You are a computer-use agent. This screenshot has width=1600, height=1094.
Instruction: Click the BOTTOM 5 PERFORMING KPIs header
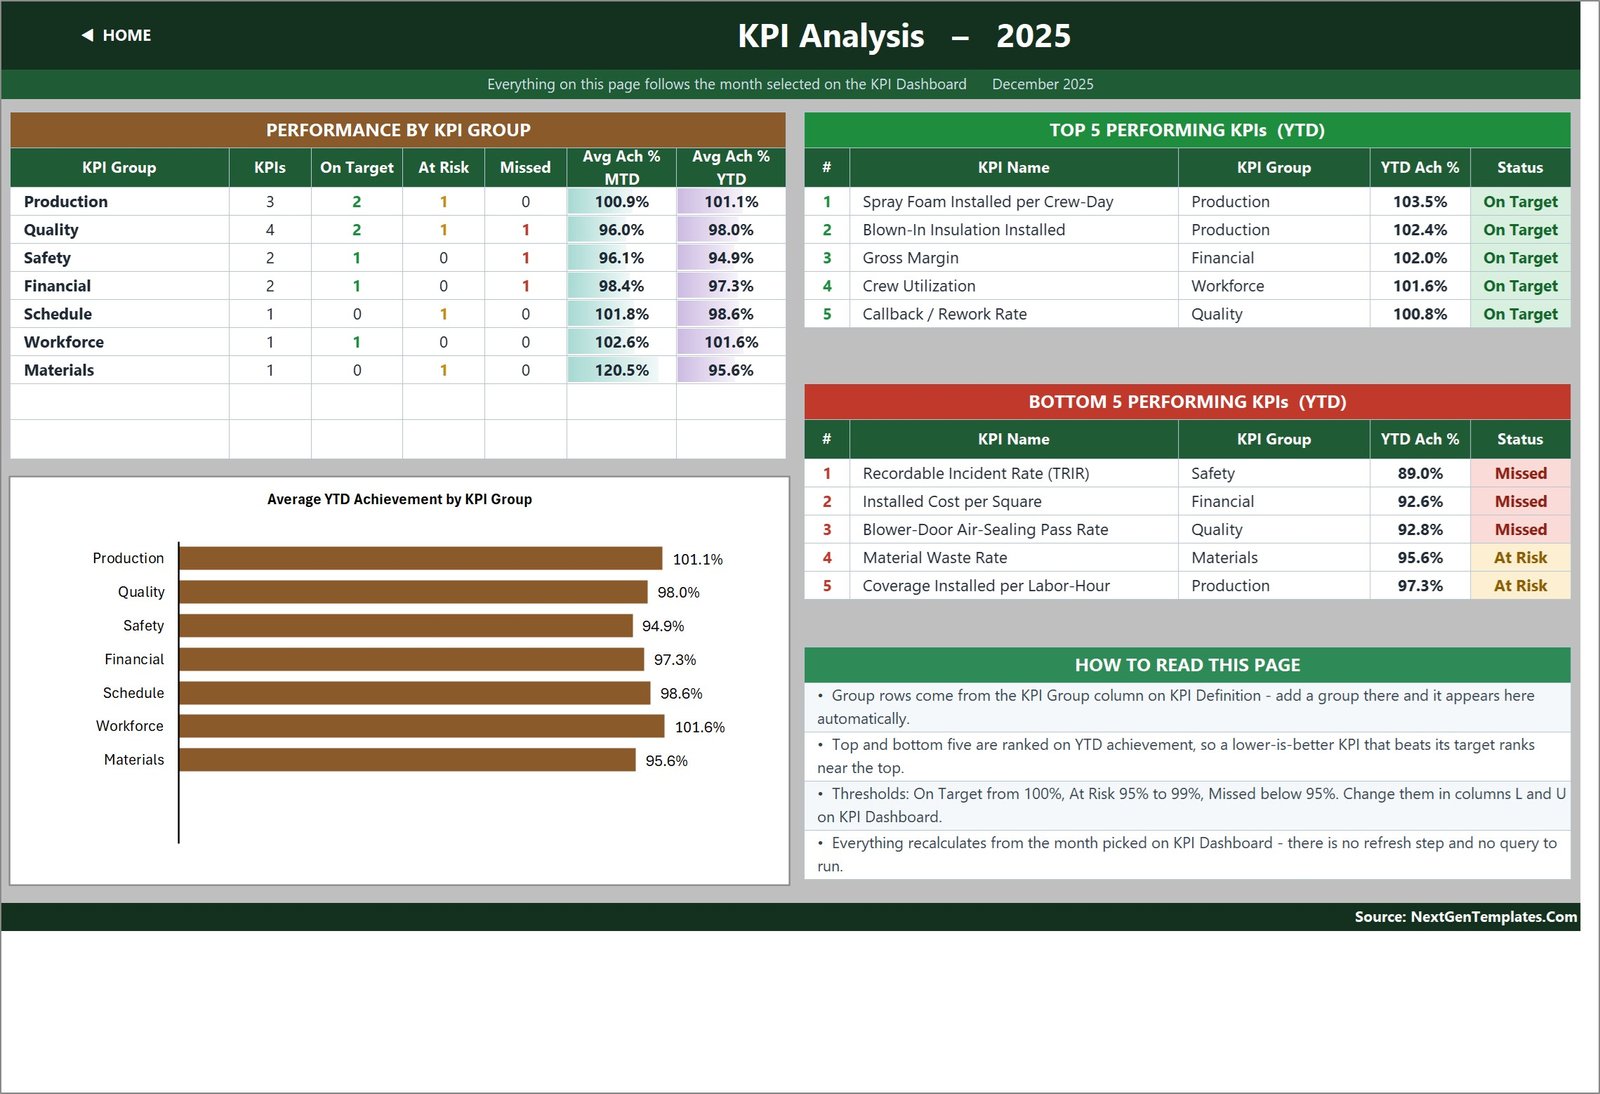pyautogui.click(x=1187, y=402)
